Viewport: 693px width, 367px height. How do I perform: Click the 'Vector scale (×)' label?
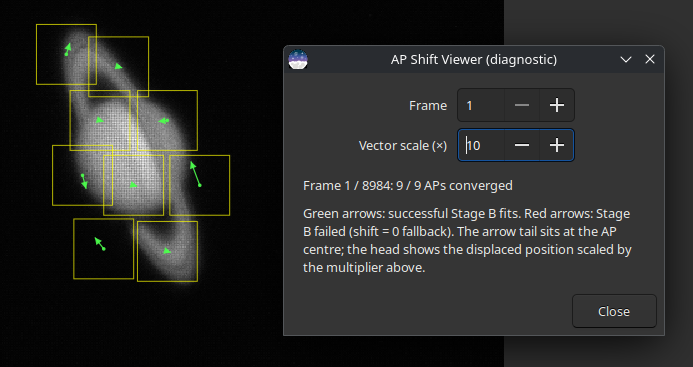(403, 145)
